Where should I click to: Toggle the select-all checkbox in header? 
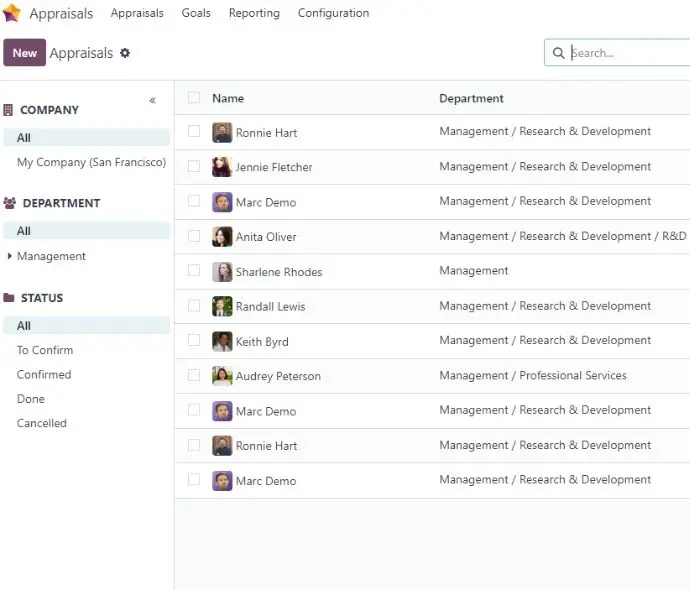[194, 97]
